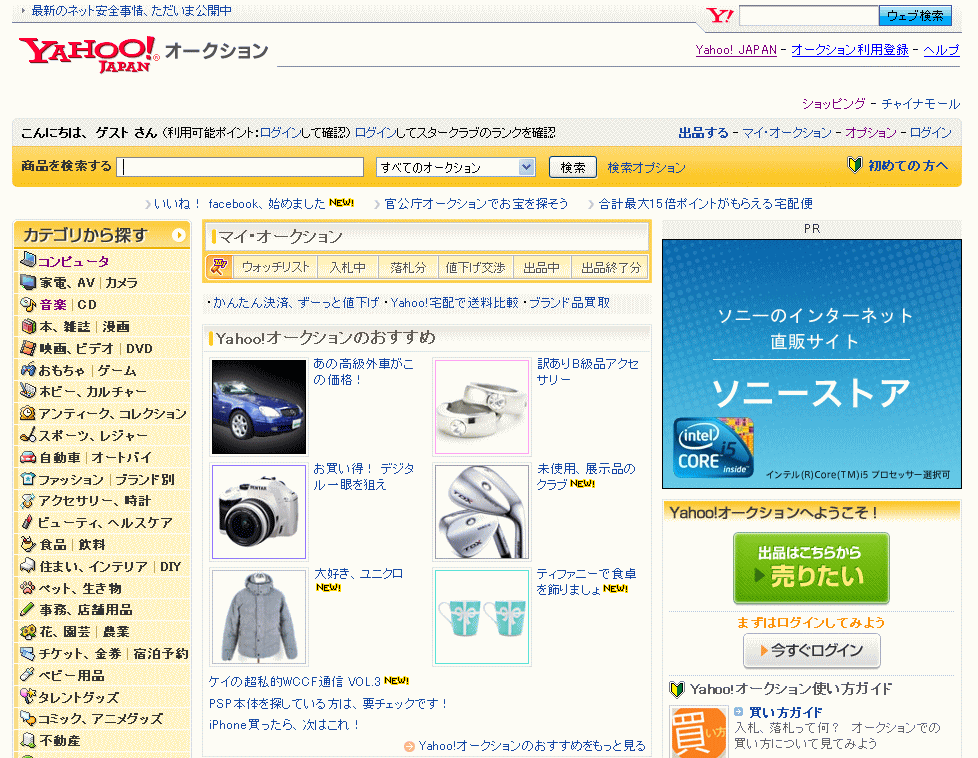This screenshot has height=758, width=978.
Task: Open the チャイナモール link
Action: (921, 104)
